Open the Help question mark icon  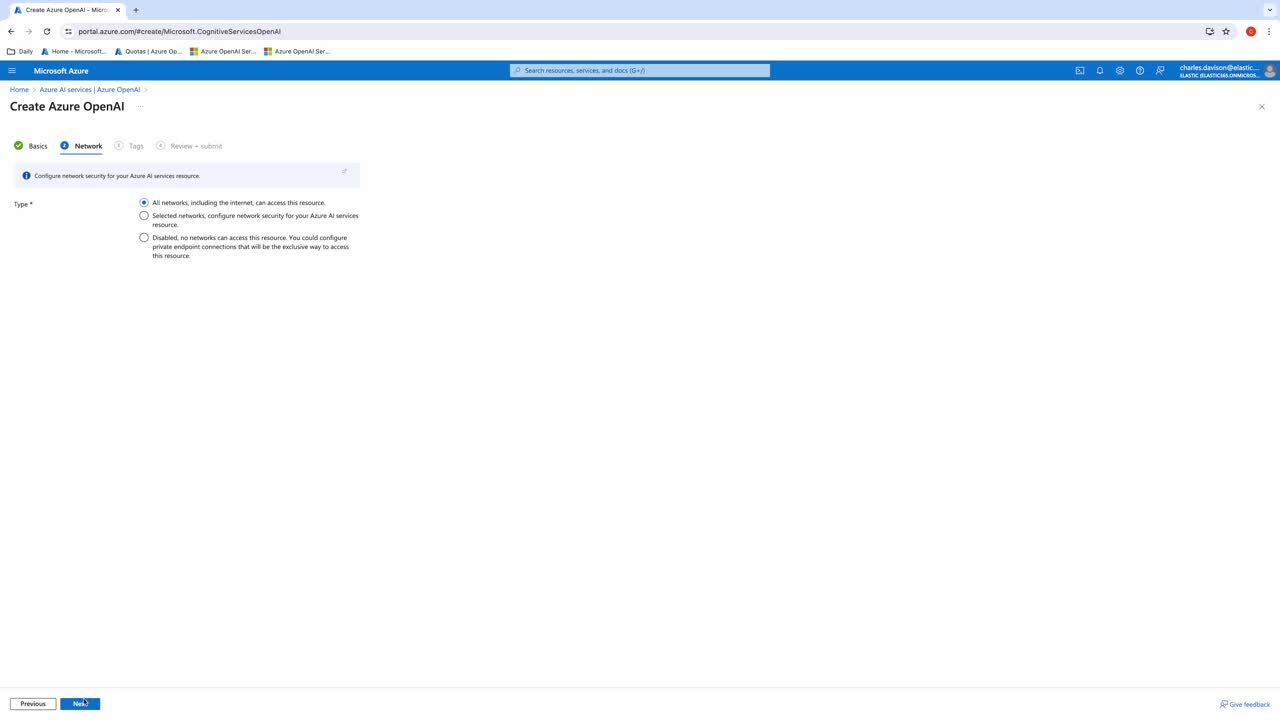tap(1140, 71)
